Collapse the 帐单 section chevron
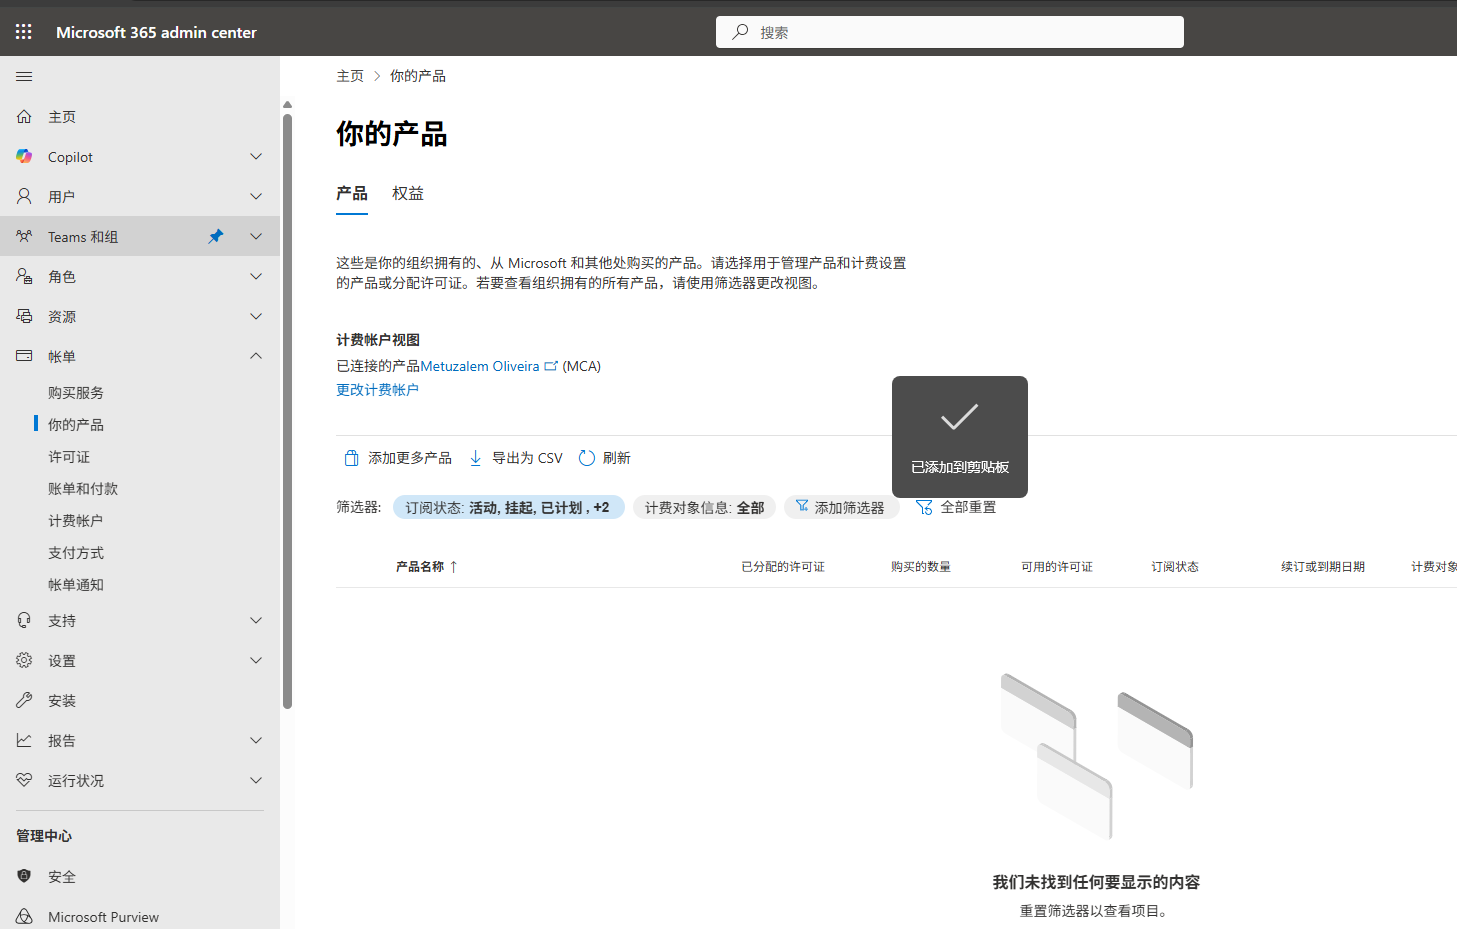Screen dimensions: 1457x929 tap(256, 356)
